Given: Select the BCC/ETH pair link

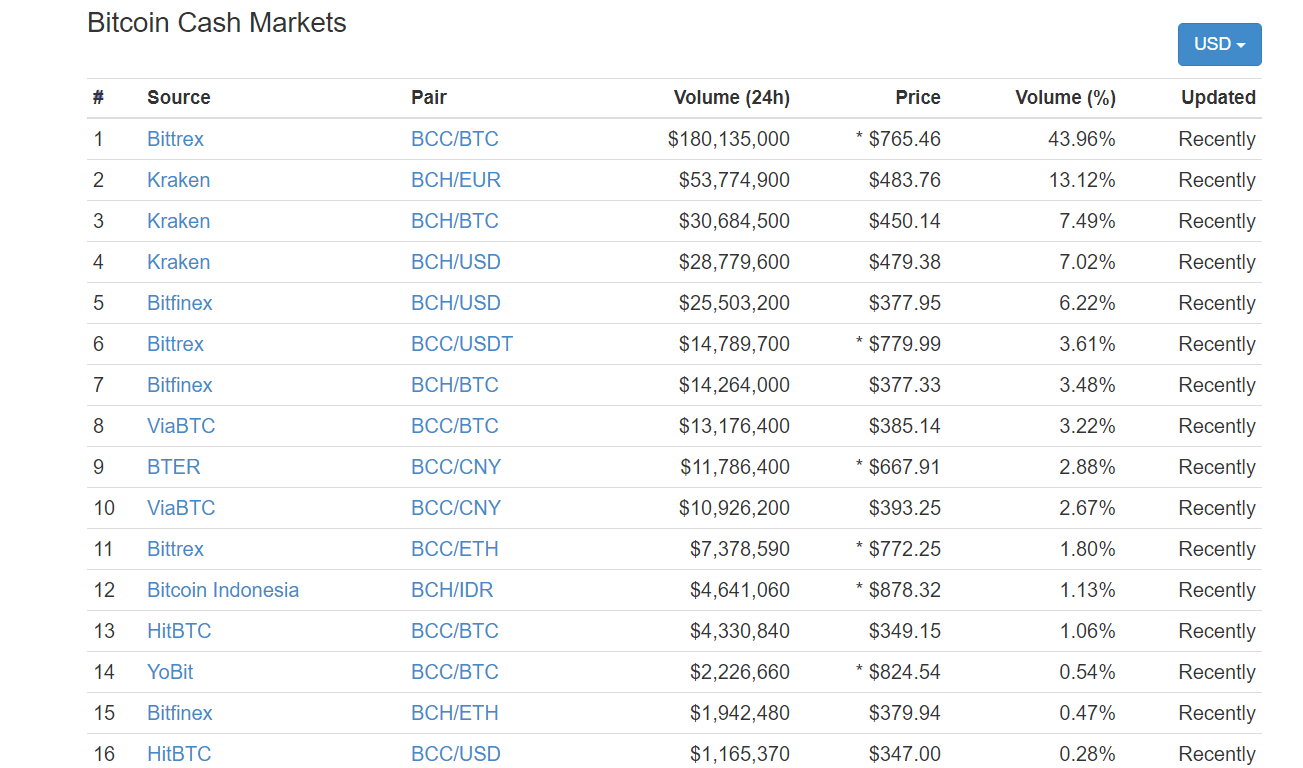Looking at the screenshot, I should pos(454,549).
